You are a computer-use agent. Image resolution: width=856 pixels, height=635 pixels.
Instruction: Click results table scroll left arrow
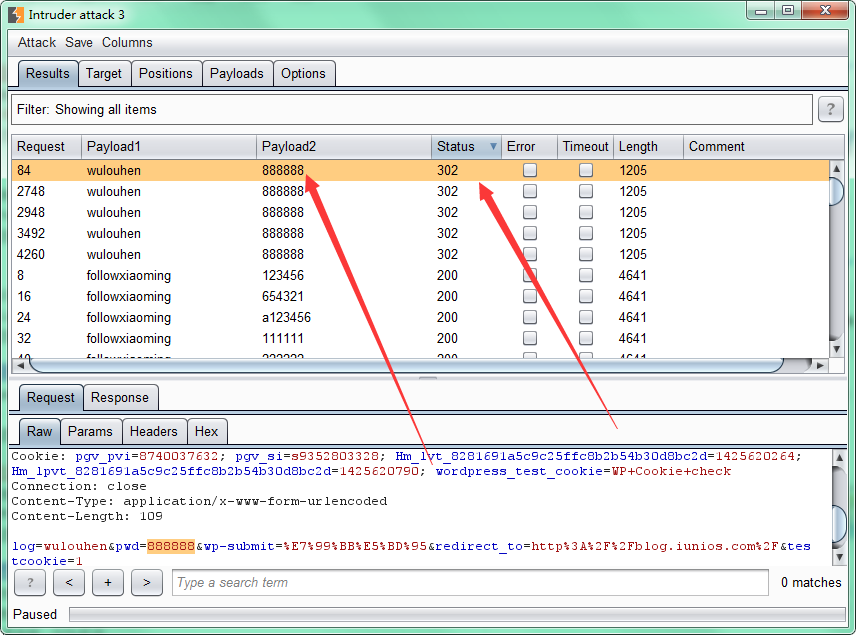click(x=20, y=365)
